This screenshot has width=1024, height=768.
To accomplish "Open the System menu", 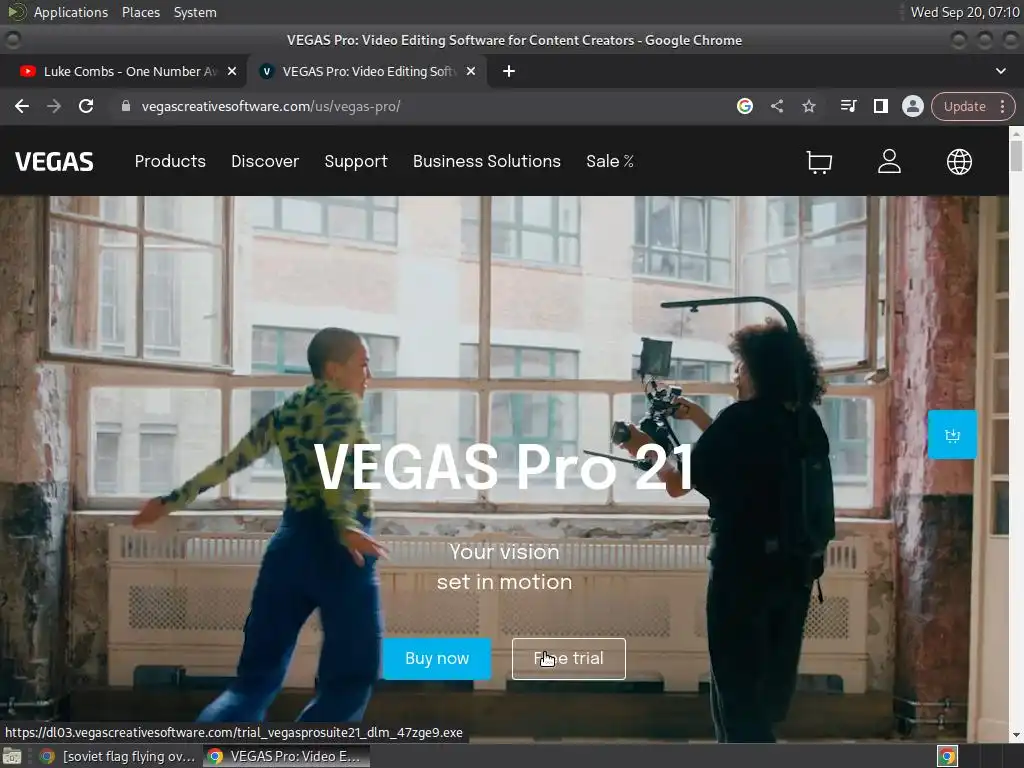I will pos(195,12).
